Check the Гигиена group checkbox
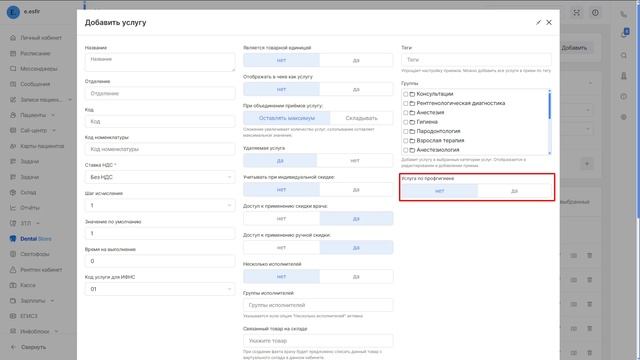 coord(405,122)
